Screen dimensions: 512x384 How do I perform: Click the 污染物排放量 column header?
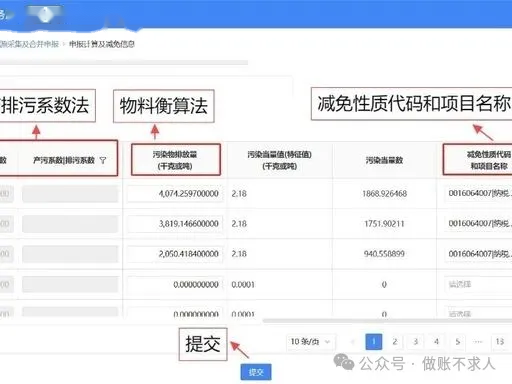(175, 160)
